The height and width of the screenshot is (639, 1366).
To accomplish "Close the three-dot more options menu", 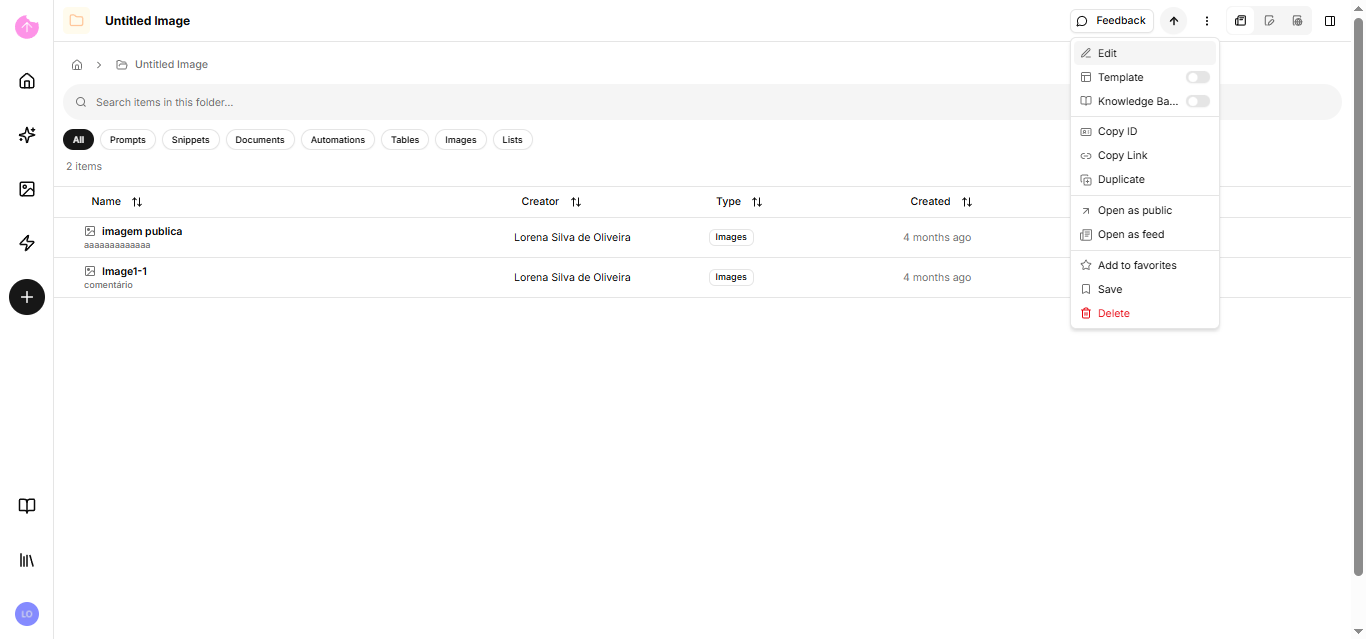I will (x=1207, y=21).
